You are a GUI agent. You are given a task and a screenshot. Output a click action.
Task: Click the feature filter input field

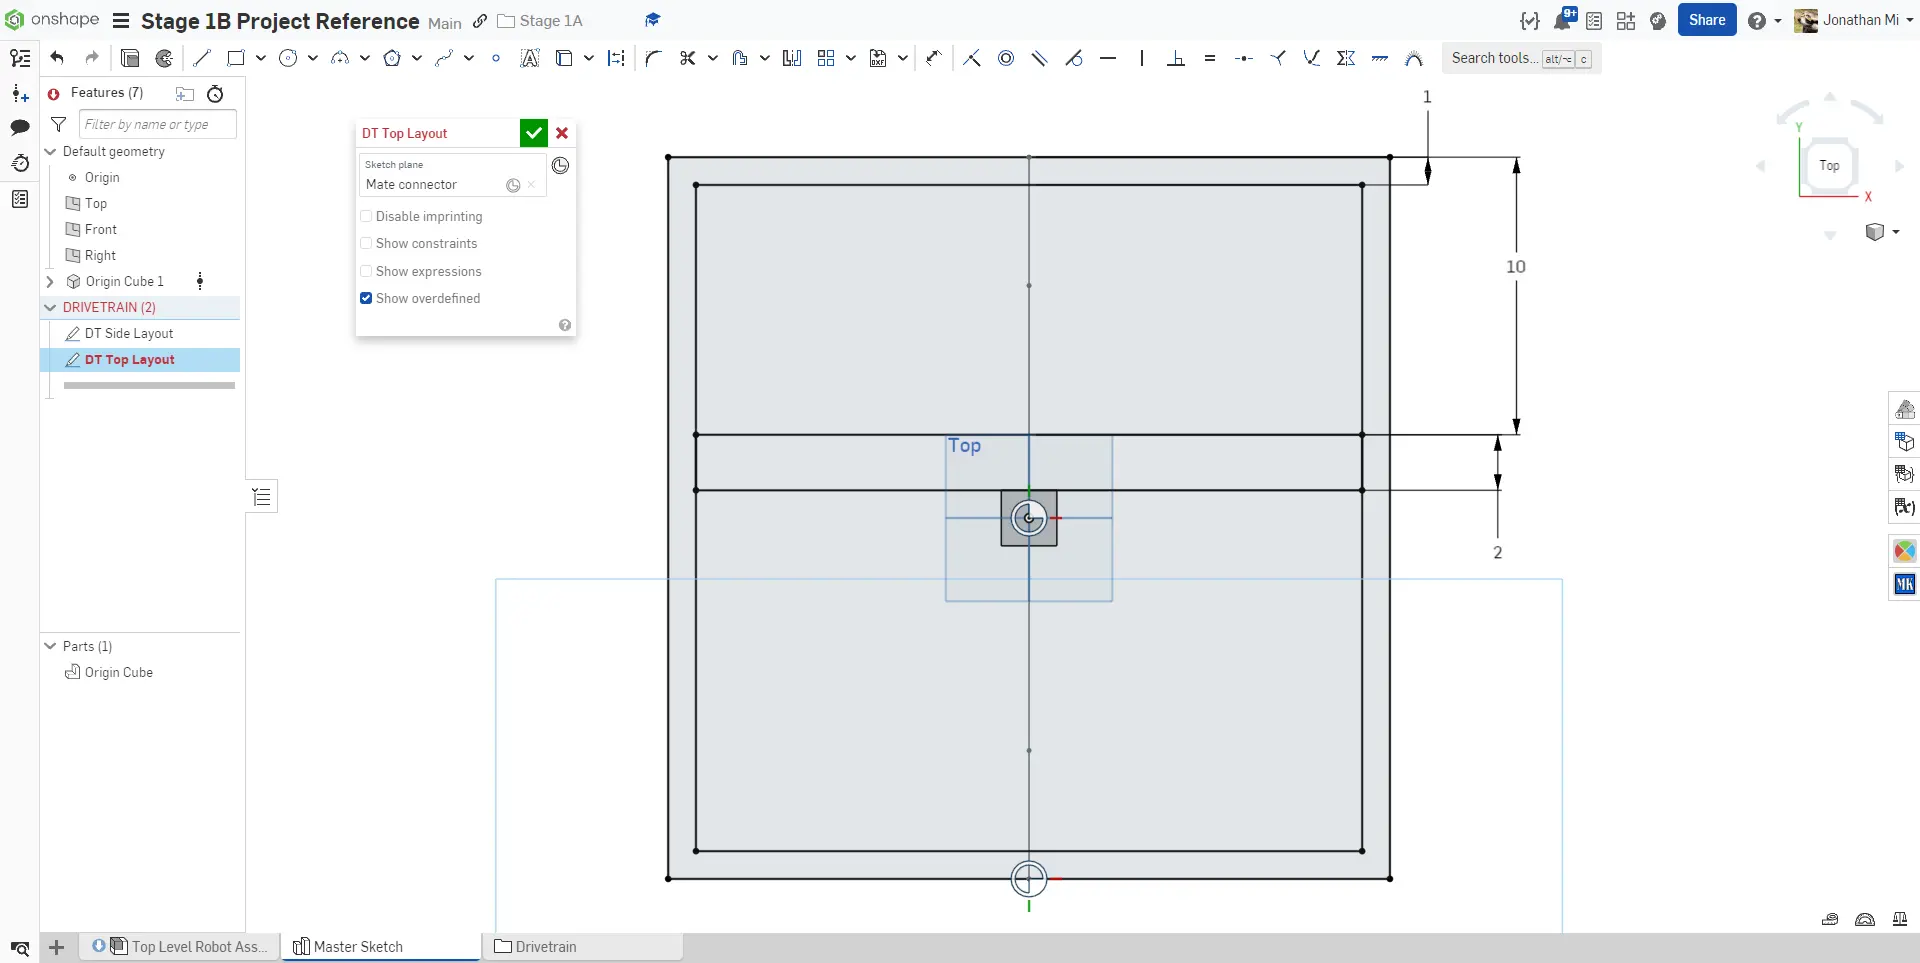click(x=157, y=125)
